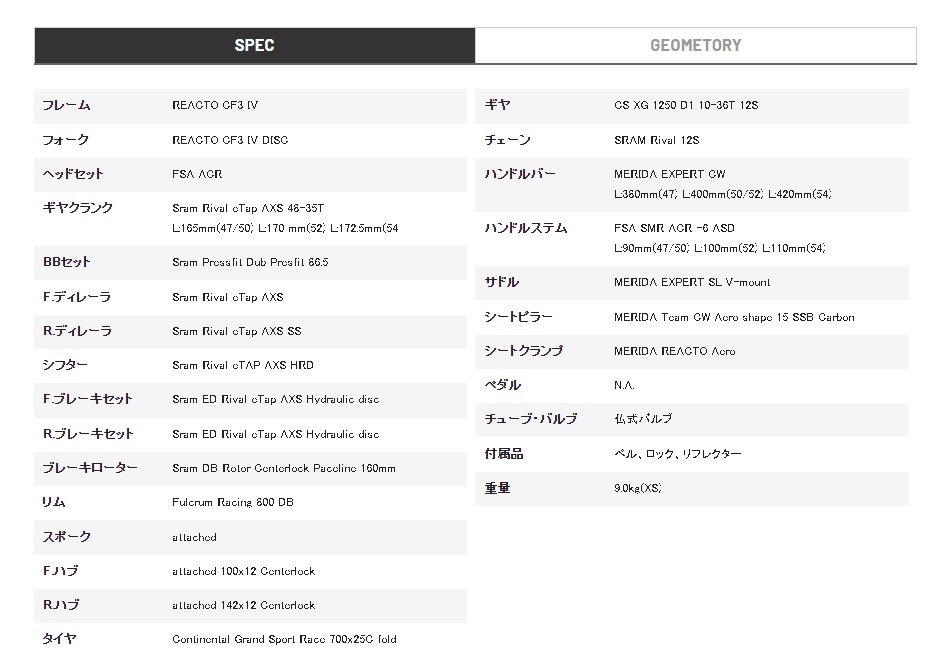Click the ヘッドセット label
Image resolution: width=945 pixels, height=663 pixels.
coord(73,174)
